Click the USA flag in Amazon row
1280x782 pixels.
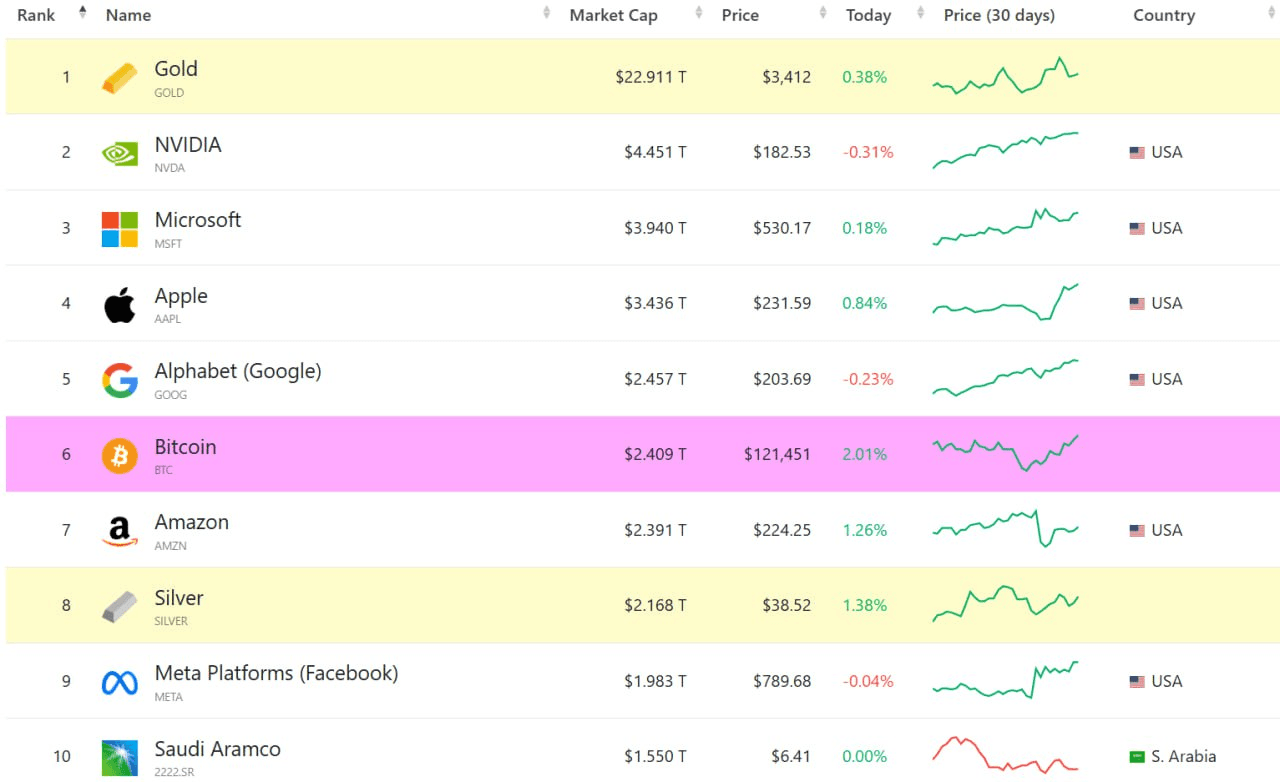click(x=1137, y=531)
